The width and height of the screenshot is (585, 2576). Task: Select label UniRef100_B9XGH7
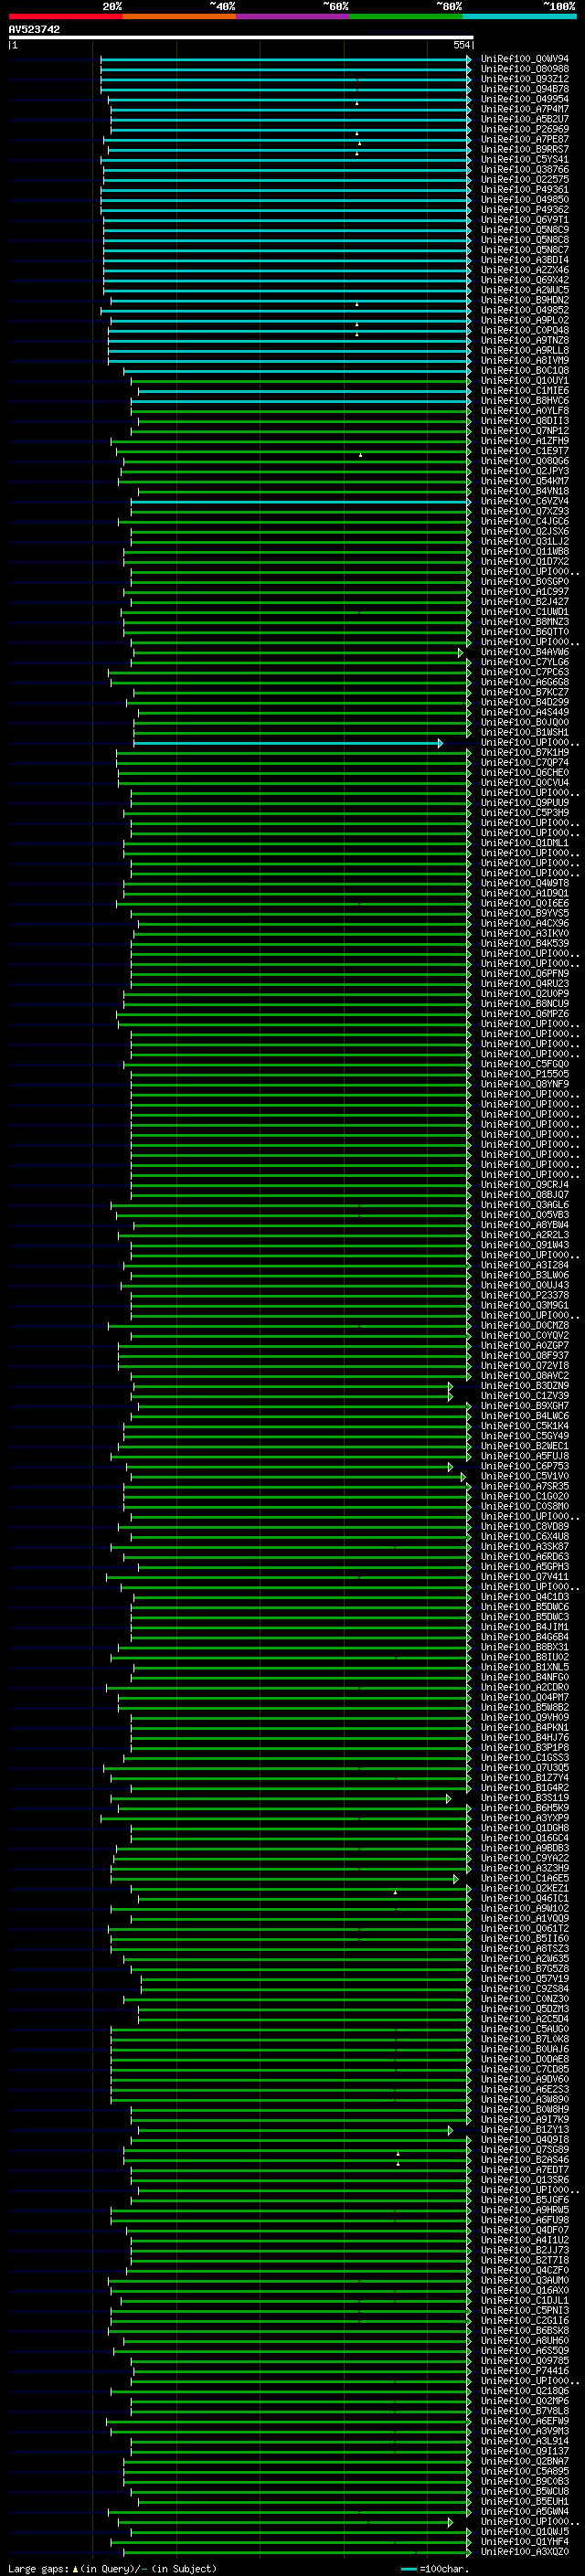525,1405
